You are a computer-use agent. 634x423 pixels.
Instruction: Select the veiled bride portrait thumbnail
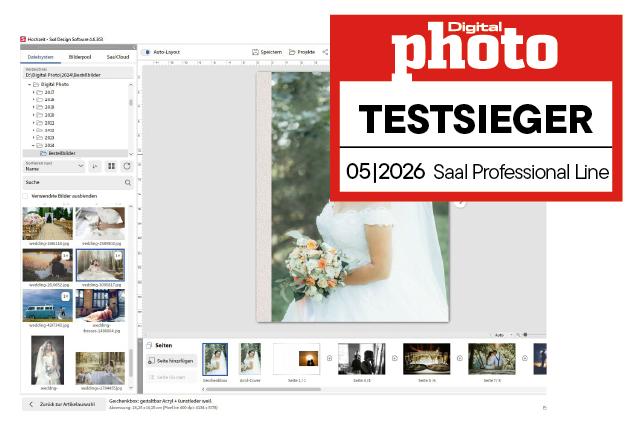pyautogui.click(x=48, y=360)
